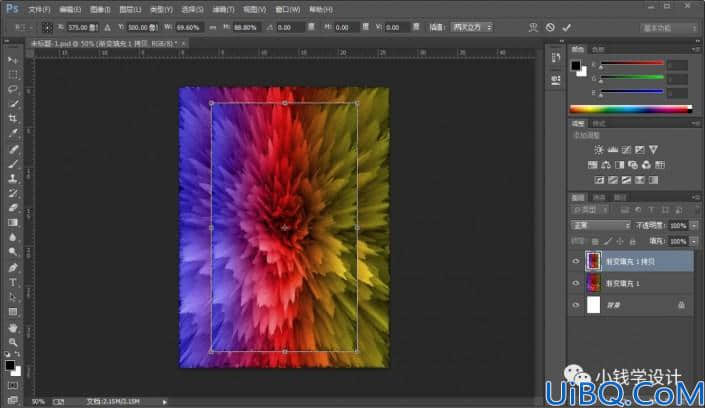Image resolution: width=705 pixels, height=408 pixels.
Task: Change screen mode icon in toolbox
Action: pyautogui.click(x=13, y=399)
